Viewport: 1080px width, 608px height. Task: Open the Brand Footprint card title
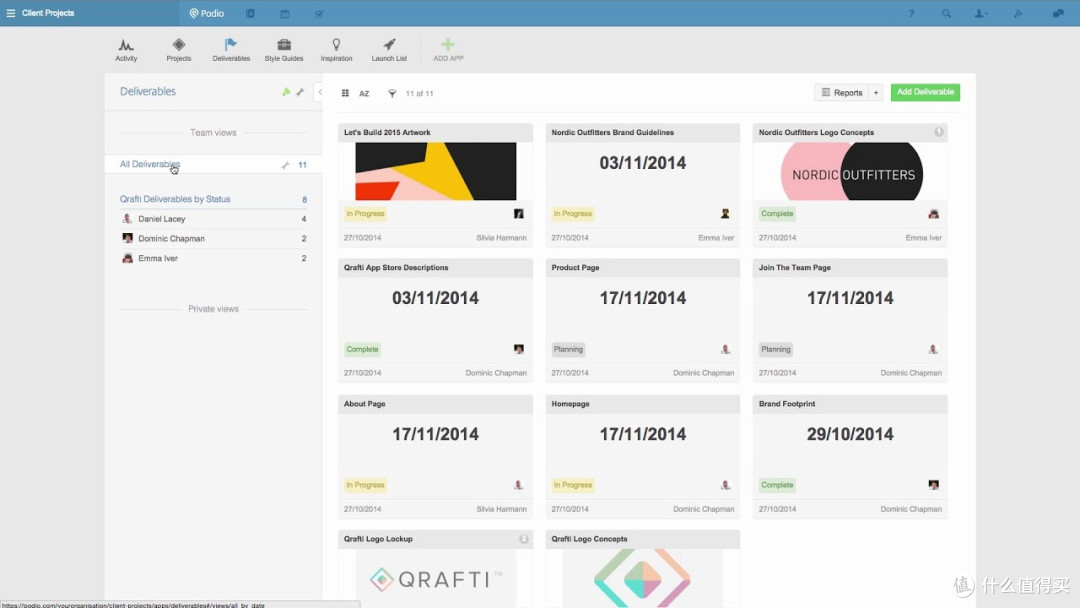pos(787,403)
